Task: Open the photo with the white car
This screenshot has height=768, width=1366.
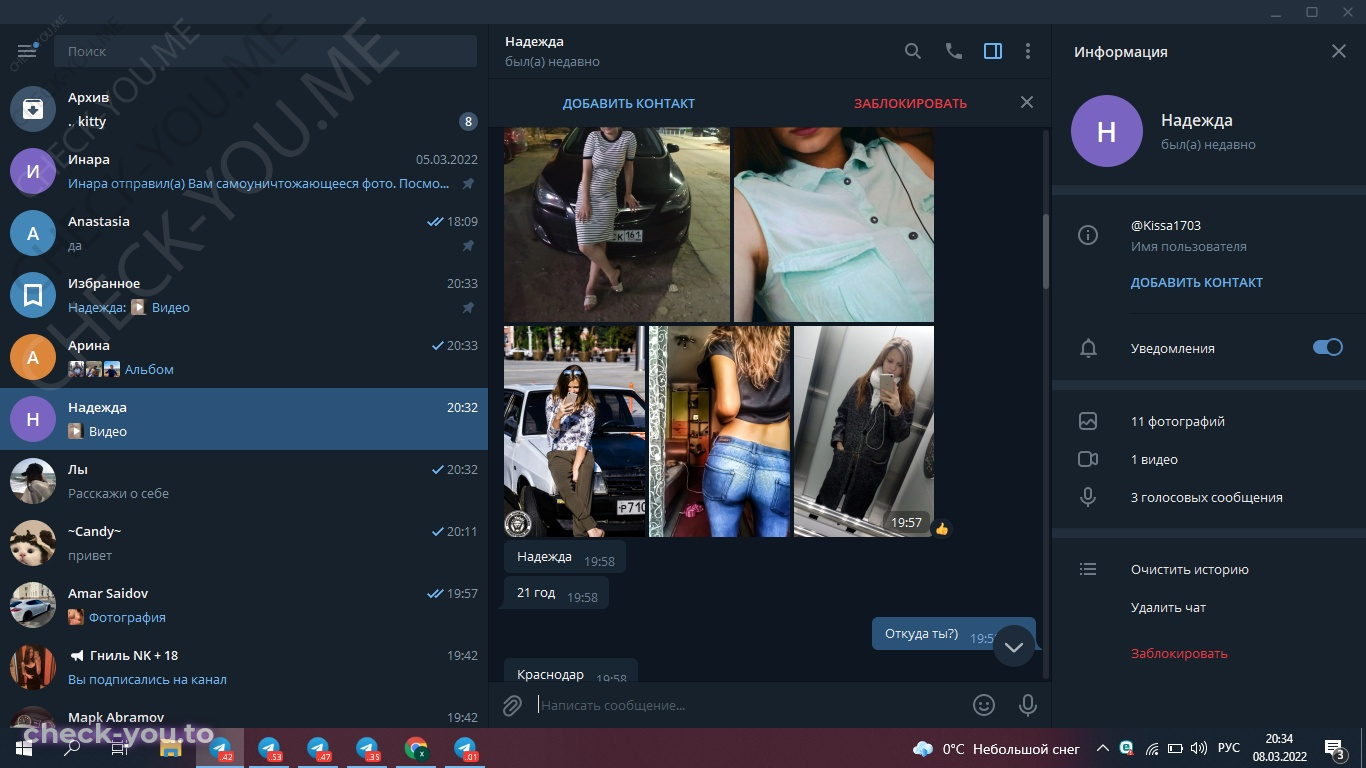Action: point(575,431)
